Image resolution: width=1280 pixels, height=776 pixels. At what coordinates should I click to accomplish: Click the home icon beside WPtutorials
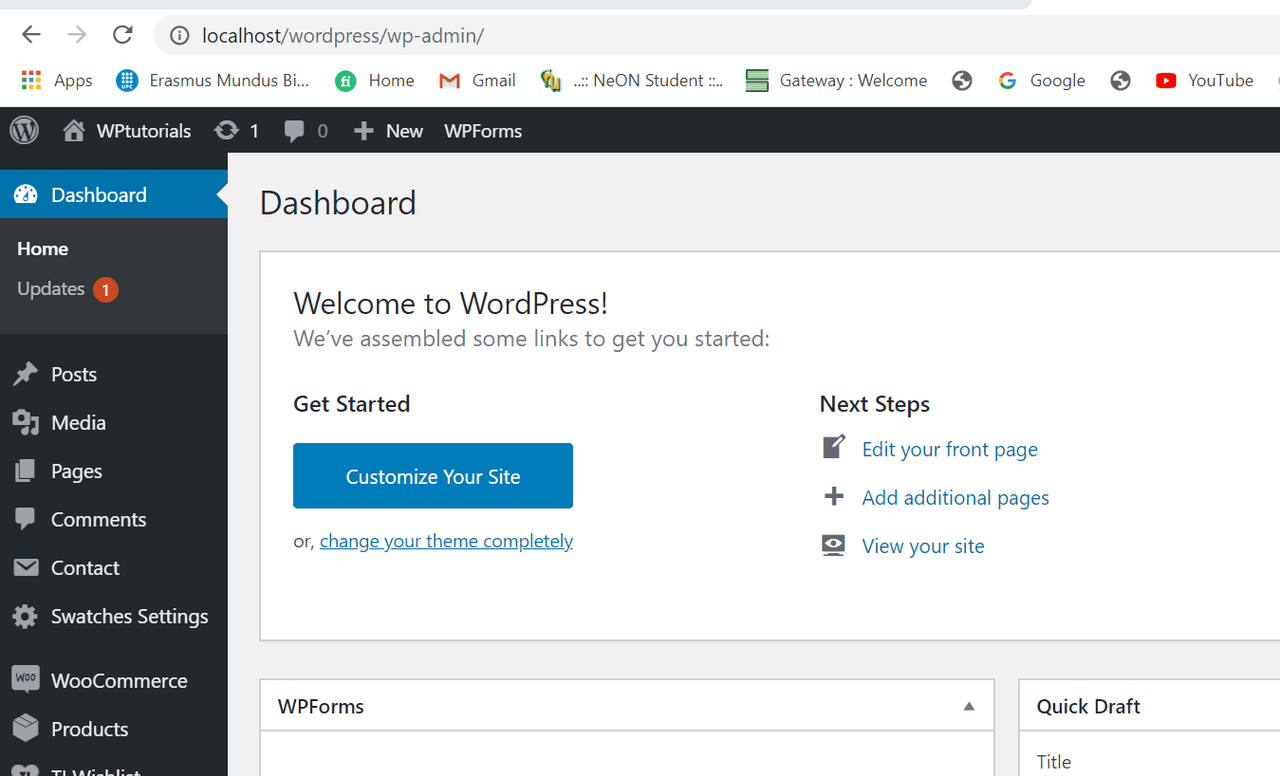pos(74,131)
